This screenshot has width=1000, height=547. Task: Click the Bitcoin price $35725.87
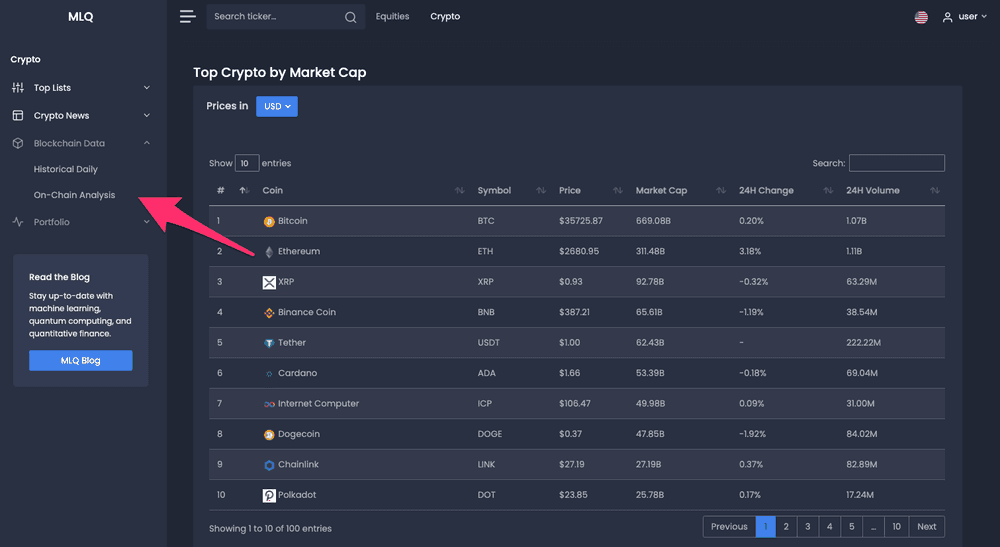[x=581, y=221]
